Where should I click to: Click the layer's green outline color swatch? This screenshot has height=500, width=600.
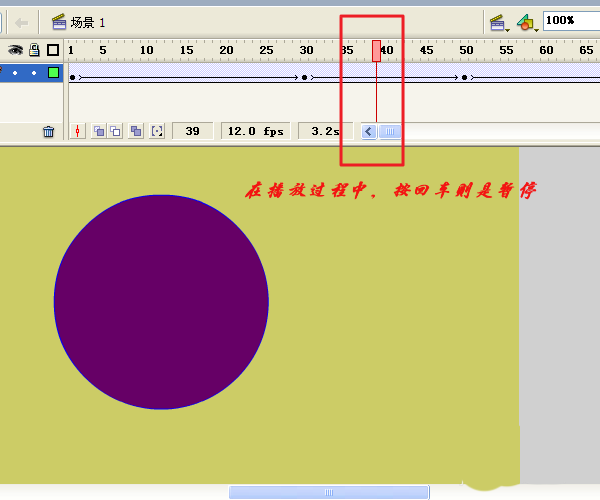coord(53,72)
